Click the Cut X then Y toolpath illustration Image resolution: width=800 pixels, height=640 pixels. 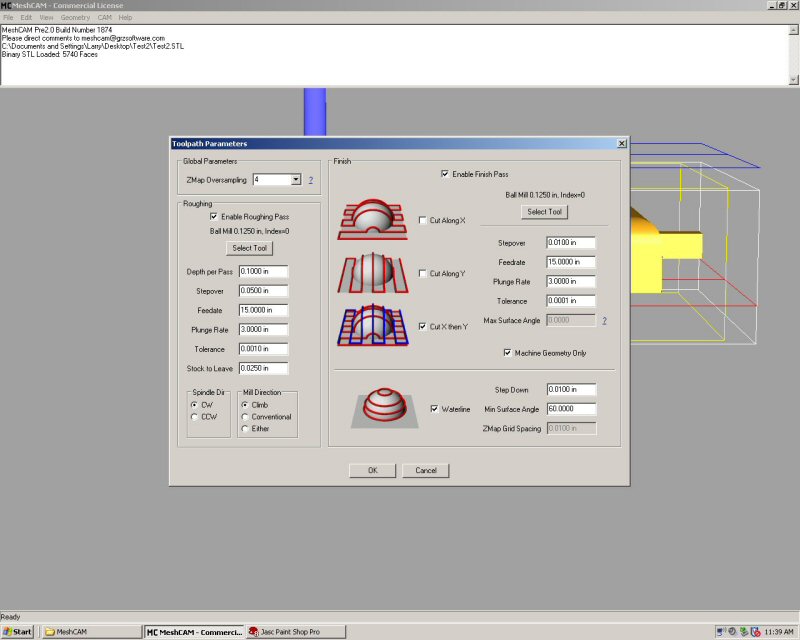373,326
